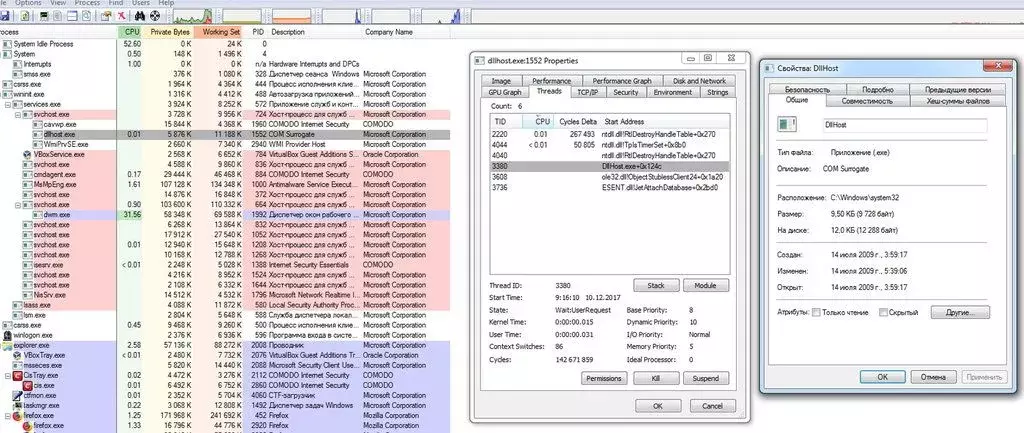
Task: Click Cancel in dllhost Properties dialog
Action: (x=712, y=406)
